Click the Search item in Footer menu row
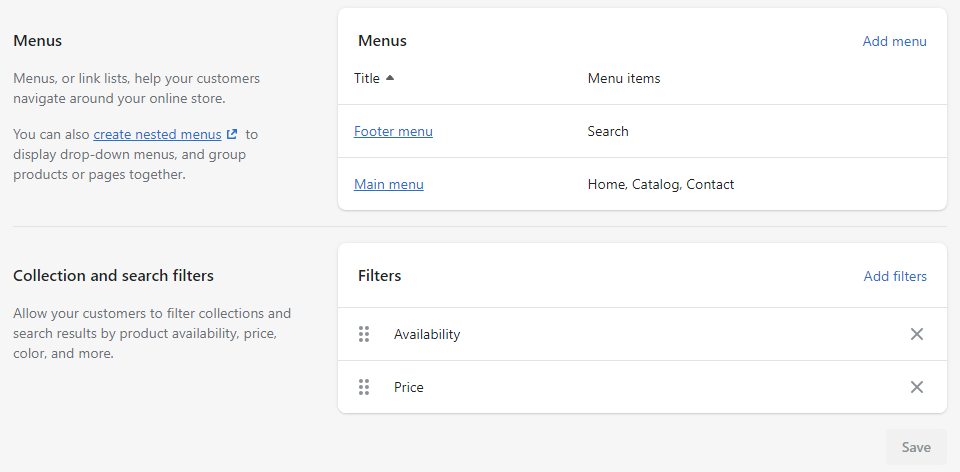 click(608, 131)
